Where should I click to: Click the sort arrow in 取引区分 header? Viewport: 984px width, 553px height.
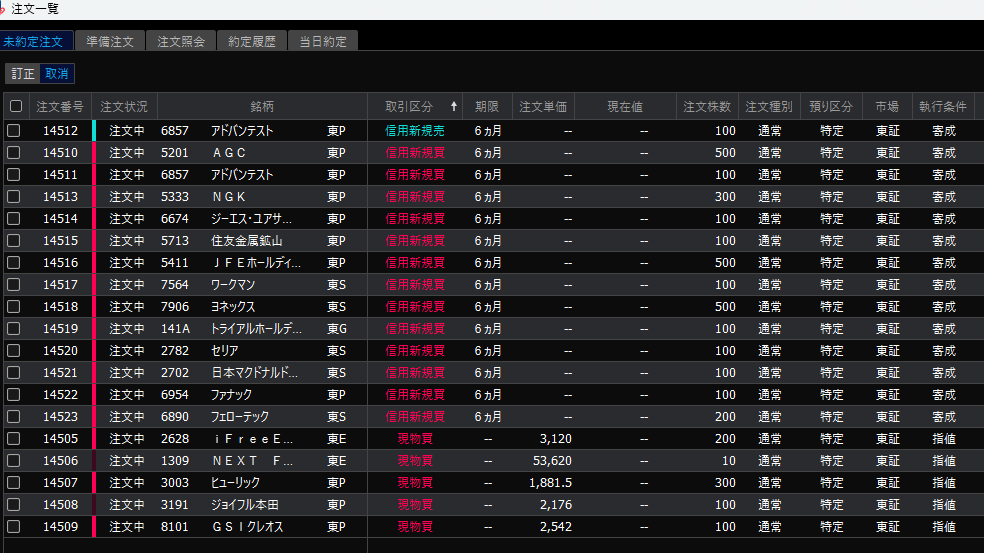click(454, 106)
